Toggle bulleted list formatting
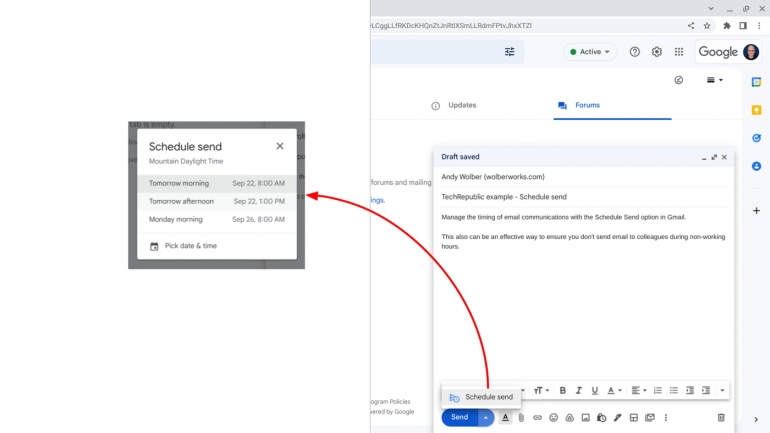Screen dimensions: 770x433 pyautogui.click(x=674, y=390)
